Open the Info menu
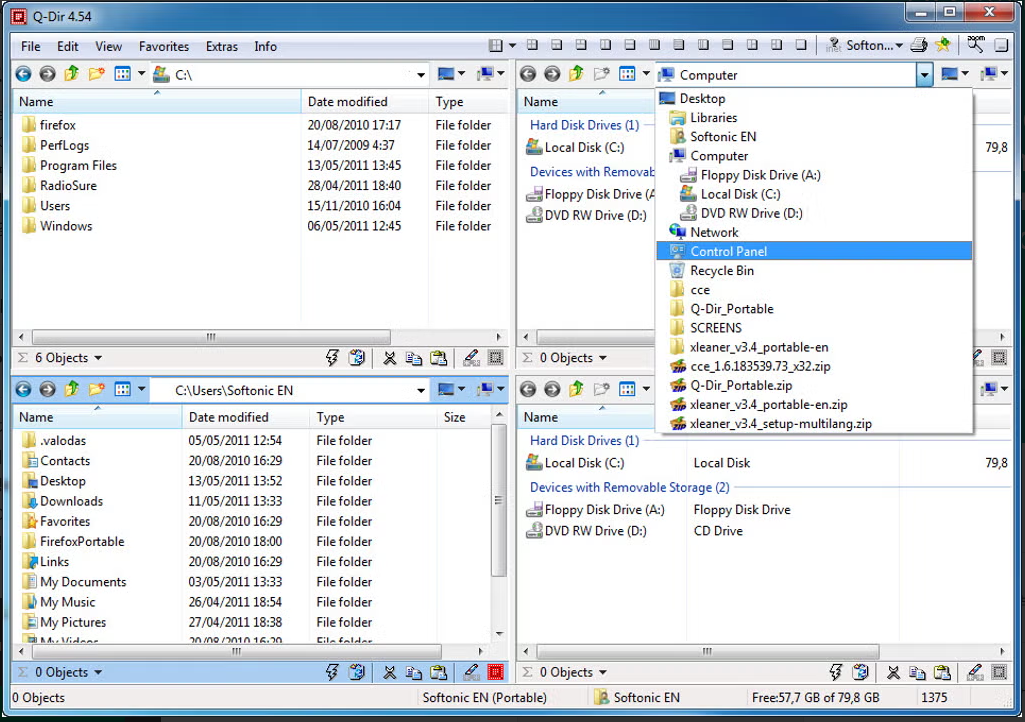This screenshot has height=722, width=1025. click(265, 46)
